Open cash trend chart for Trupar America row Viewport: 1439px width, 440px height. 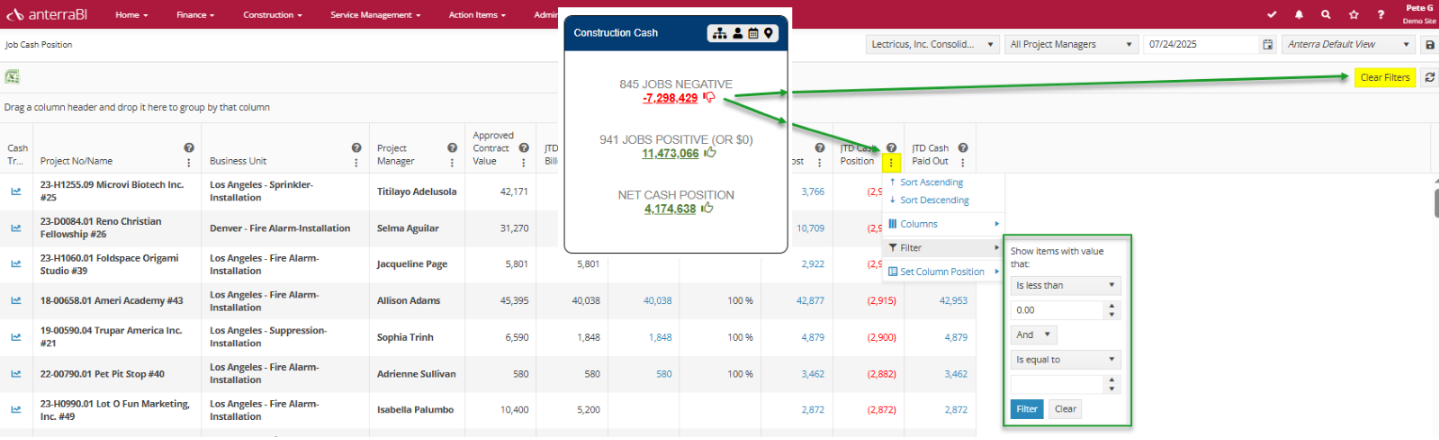(16, 337)
